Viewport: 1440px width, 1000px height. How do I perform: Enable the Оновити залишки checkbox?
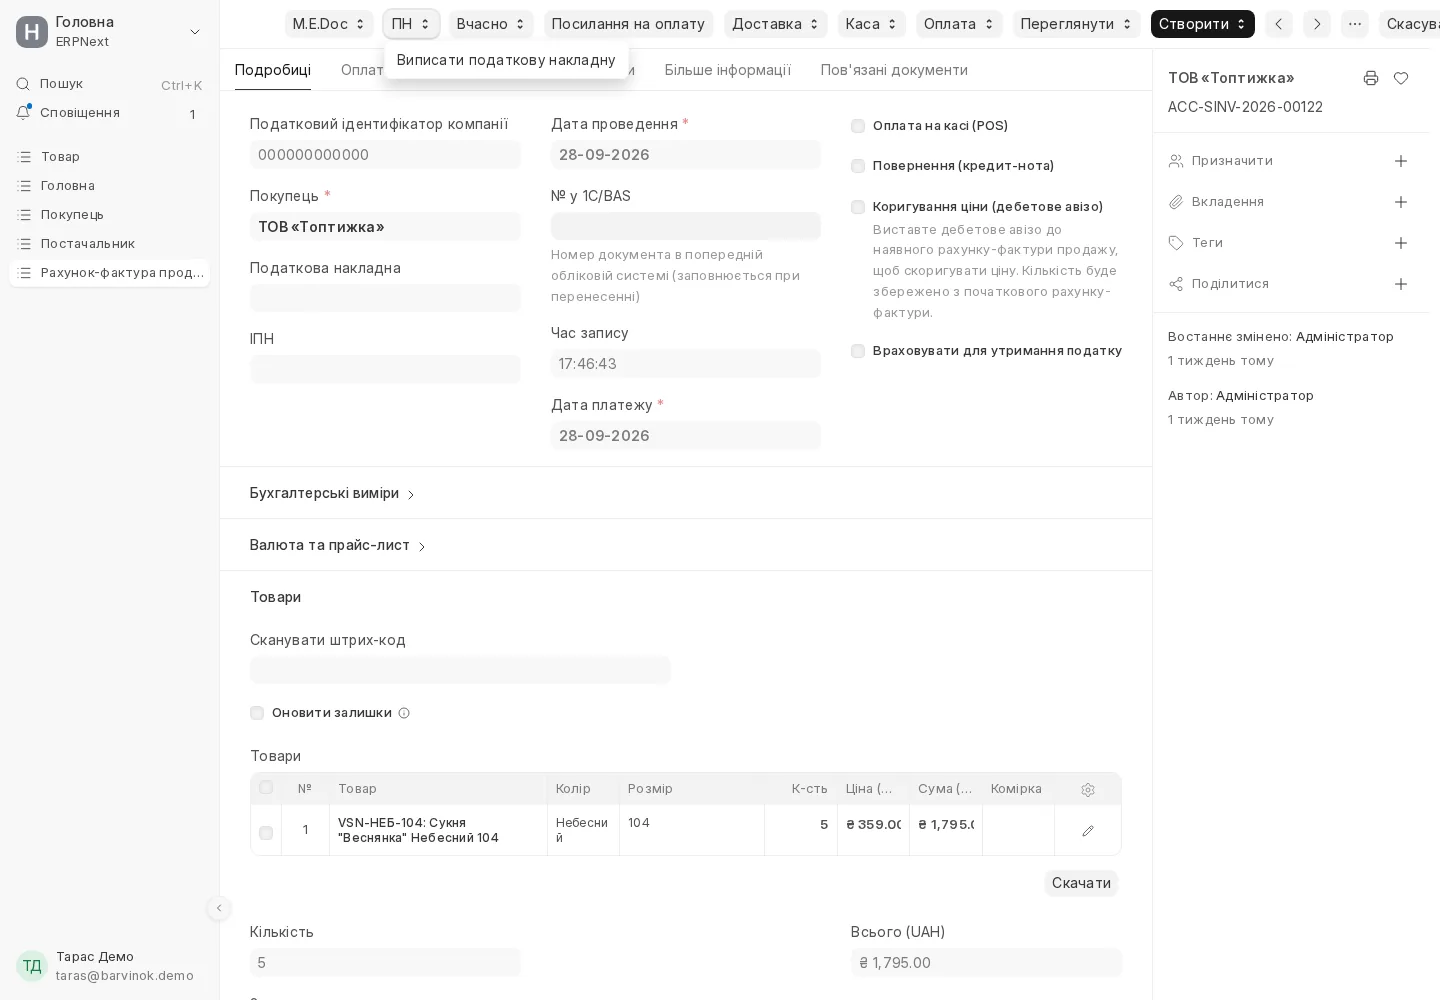click(257, 713)
